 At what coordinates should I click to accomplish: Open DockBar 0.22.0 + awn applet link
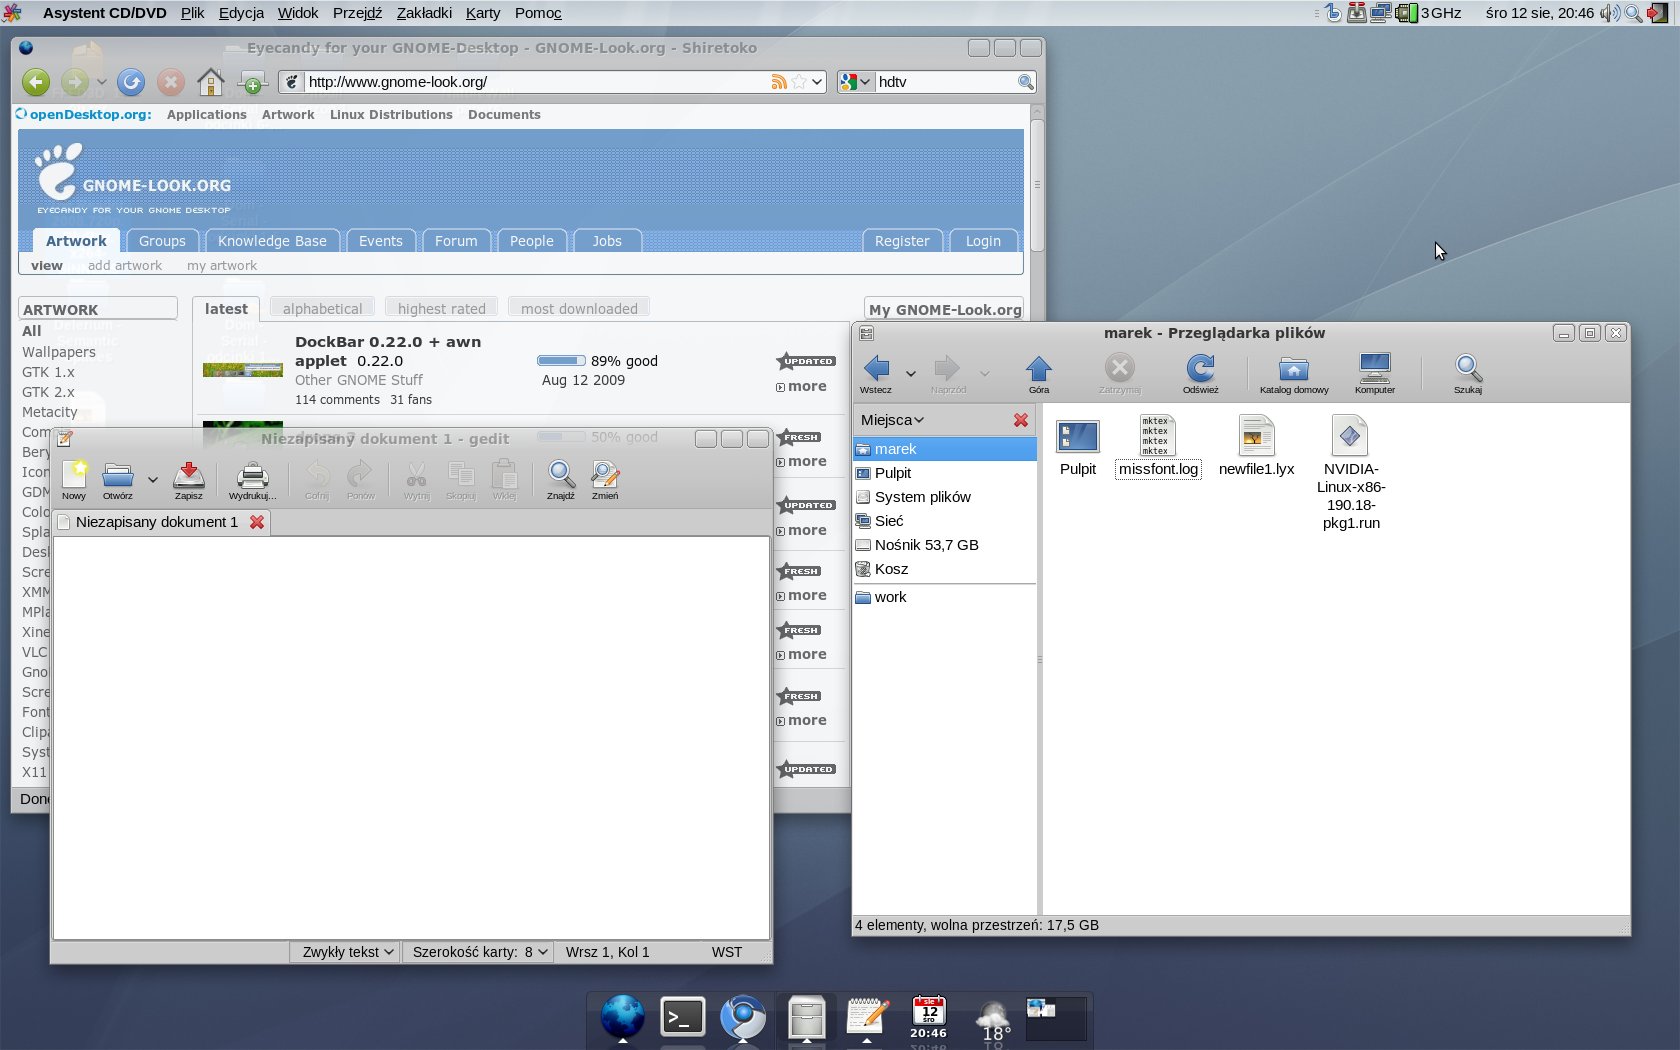(388, 351)
